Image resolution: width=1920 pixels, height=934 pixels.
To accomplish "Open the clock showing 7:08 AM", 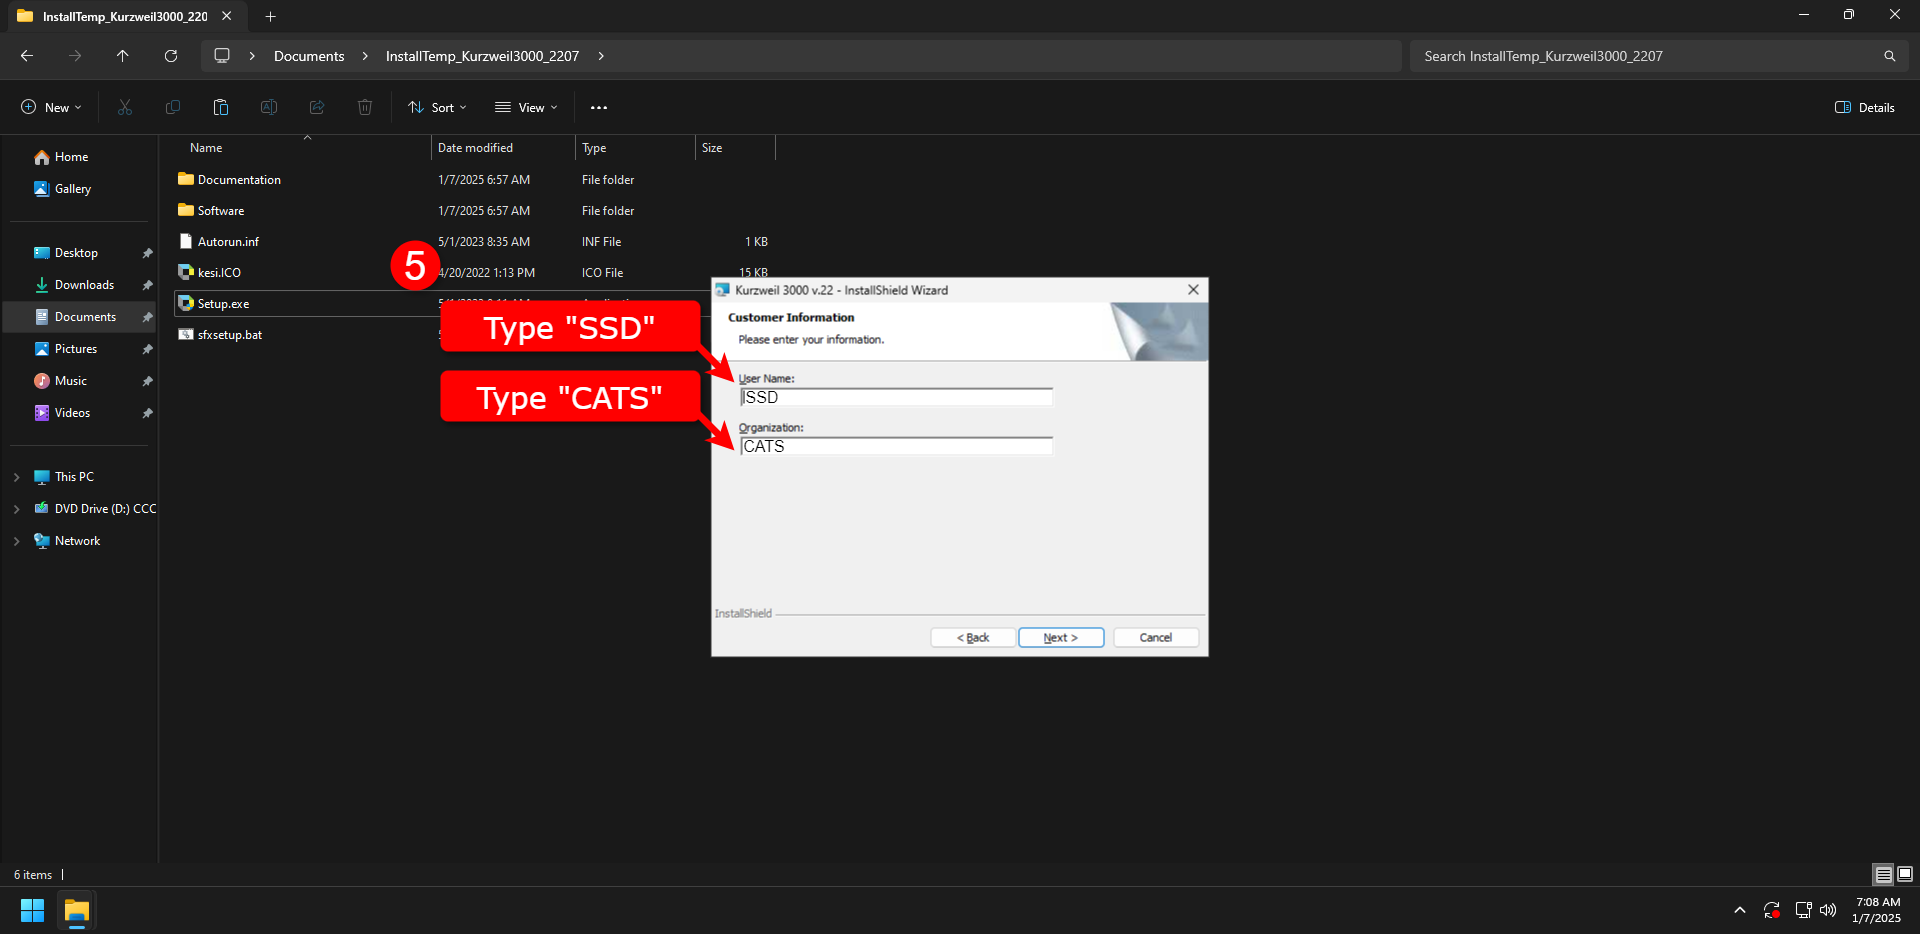I will [x=1877, y=910].
